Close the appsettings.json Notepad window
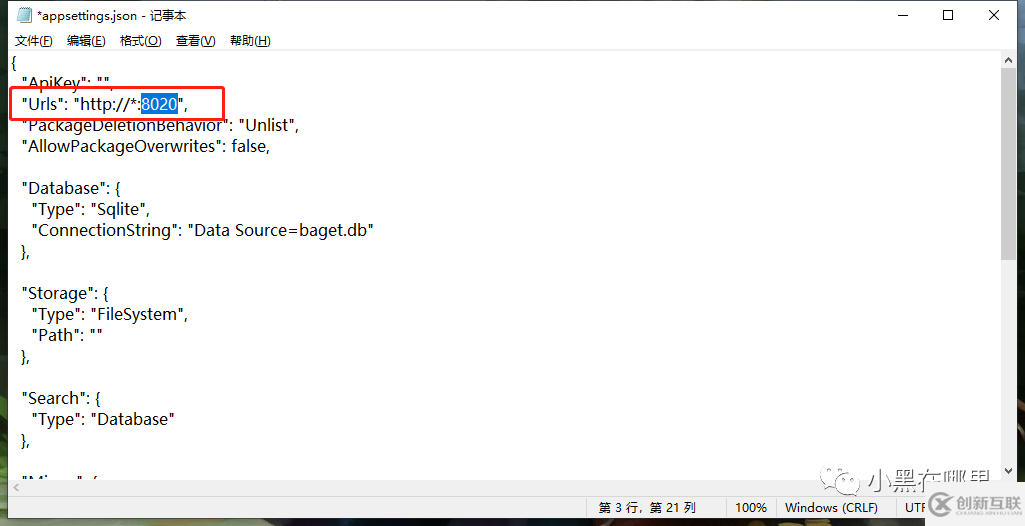The height and width of the screenshot is (526, 1025). tap(994, 15)
